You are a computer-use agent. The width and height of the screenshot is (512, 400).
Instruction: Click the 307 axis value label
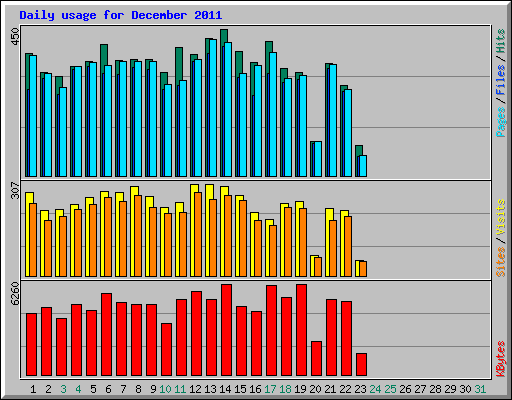coord(15,190)
